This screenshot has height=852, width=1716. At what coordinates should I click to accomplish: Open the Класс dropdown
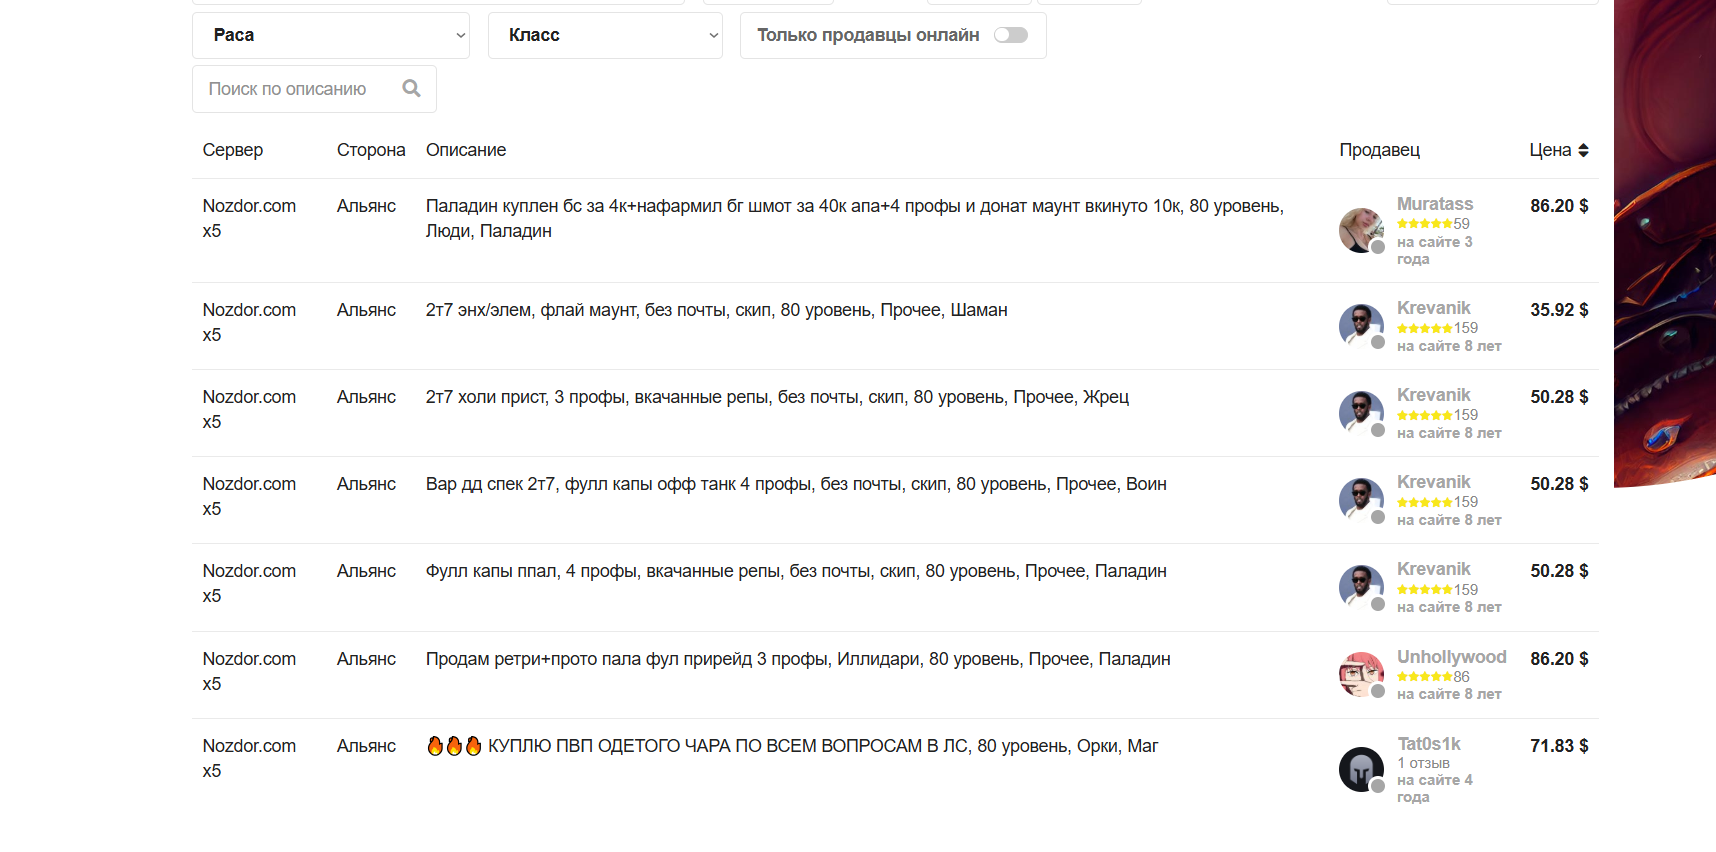click(605, 35)
